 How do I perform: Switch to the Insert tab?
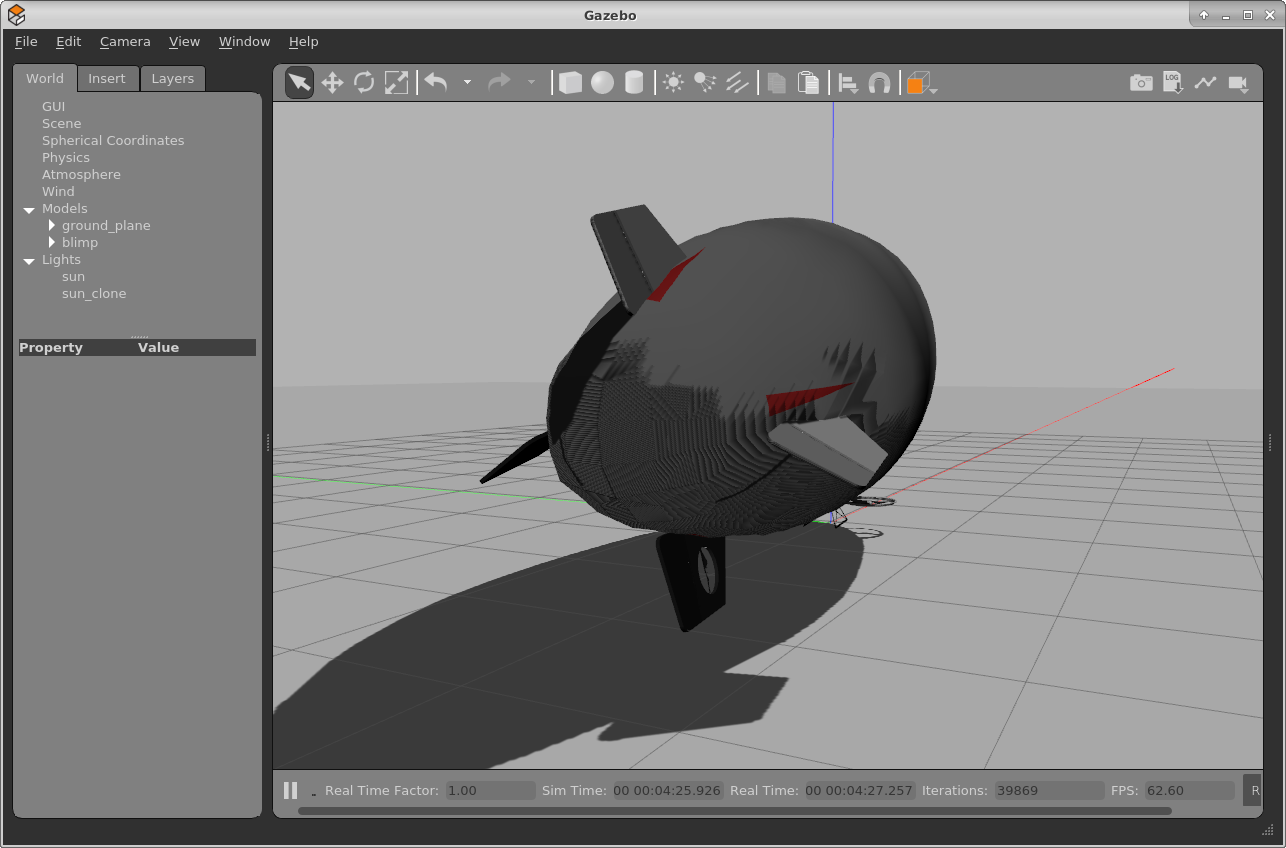tap(107, 78)
